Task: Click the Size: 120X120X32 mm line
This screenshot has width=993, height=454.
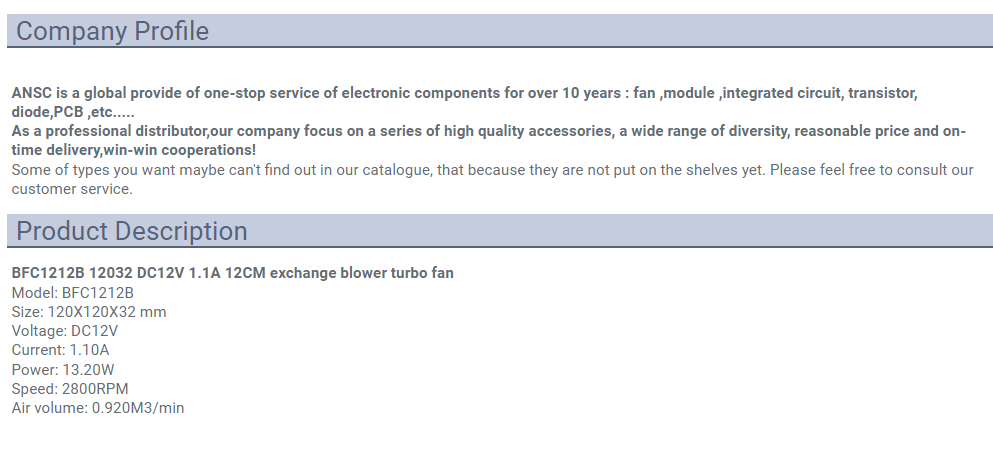Action: tap(89, 312)
